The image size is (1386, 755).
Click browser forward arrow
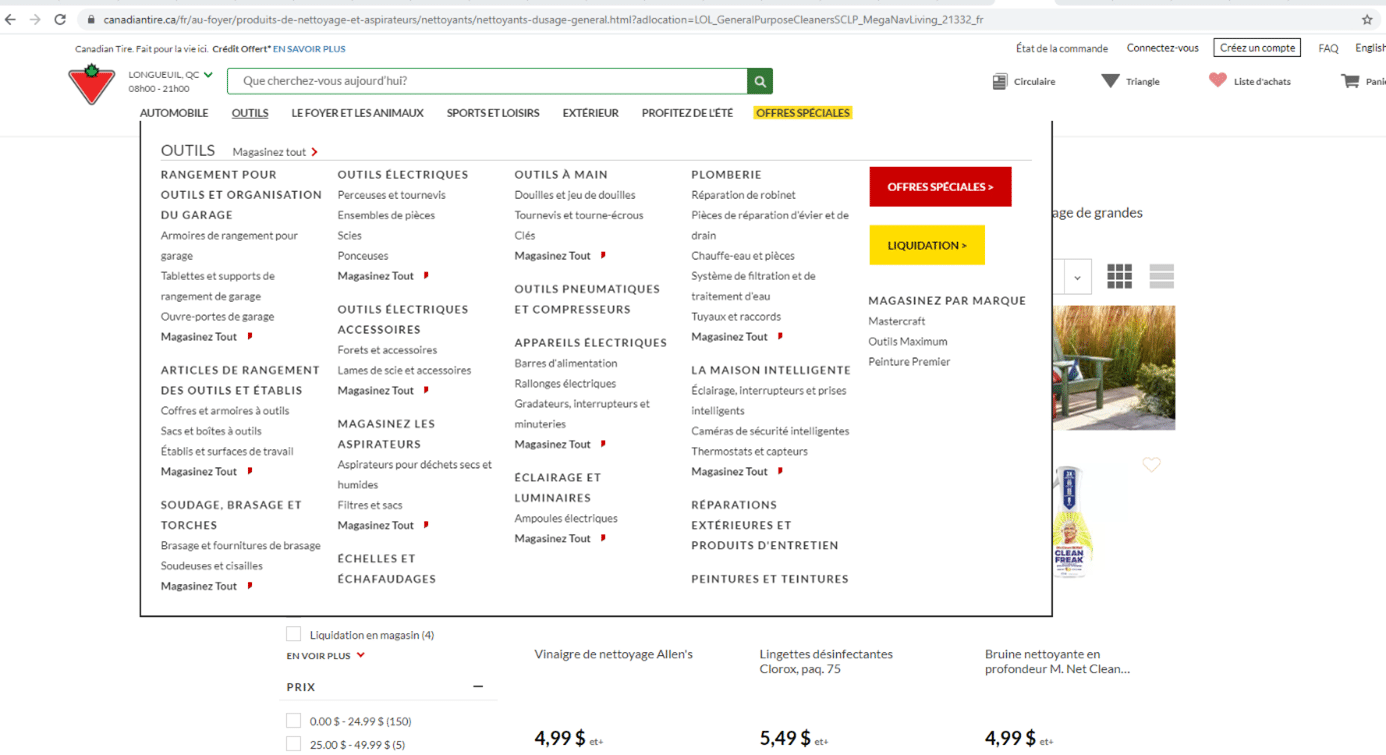(36, 19)
